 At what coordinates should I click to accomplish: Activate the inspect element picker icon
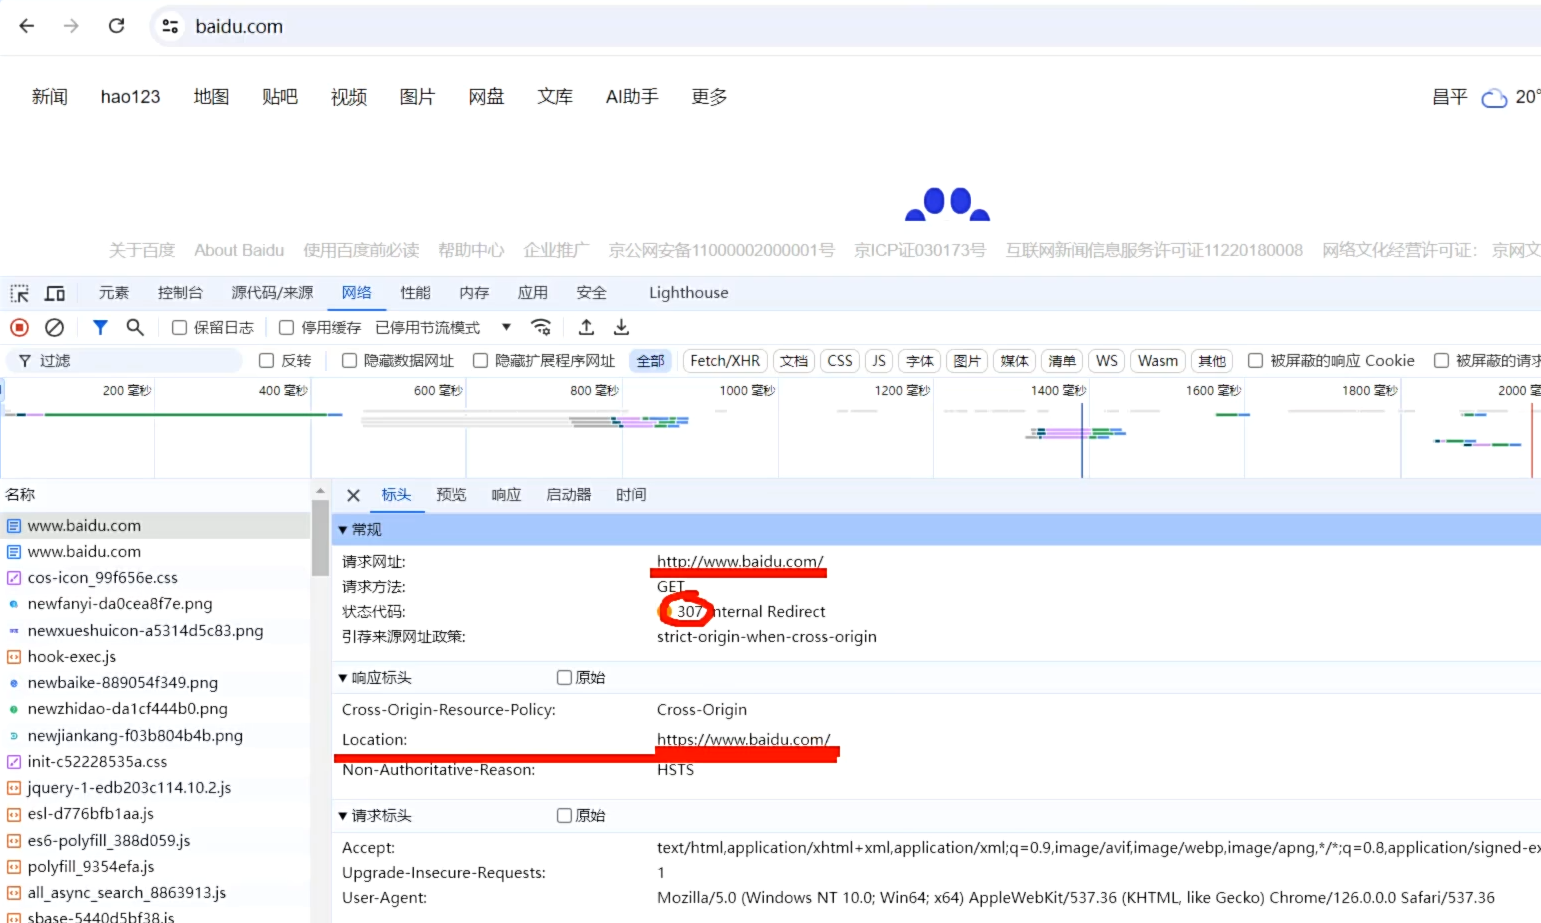[20, 293]
